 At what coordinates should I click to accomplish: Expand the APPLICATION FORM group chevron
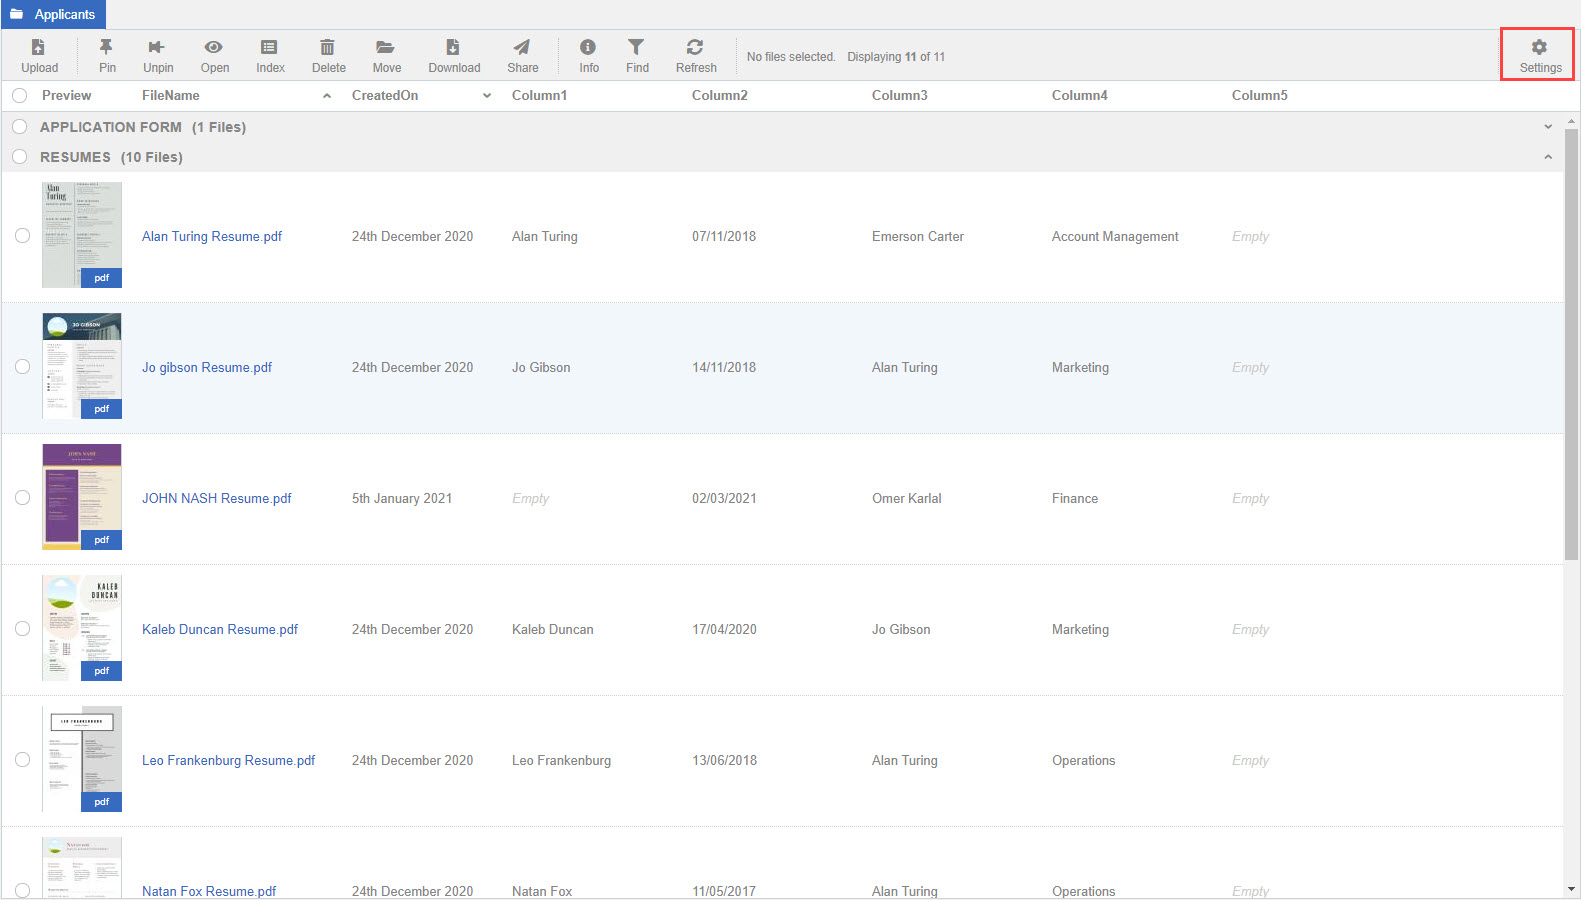pos(1548,127)
